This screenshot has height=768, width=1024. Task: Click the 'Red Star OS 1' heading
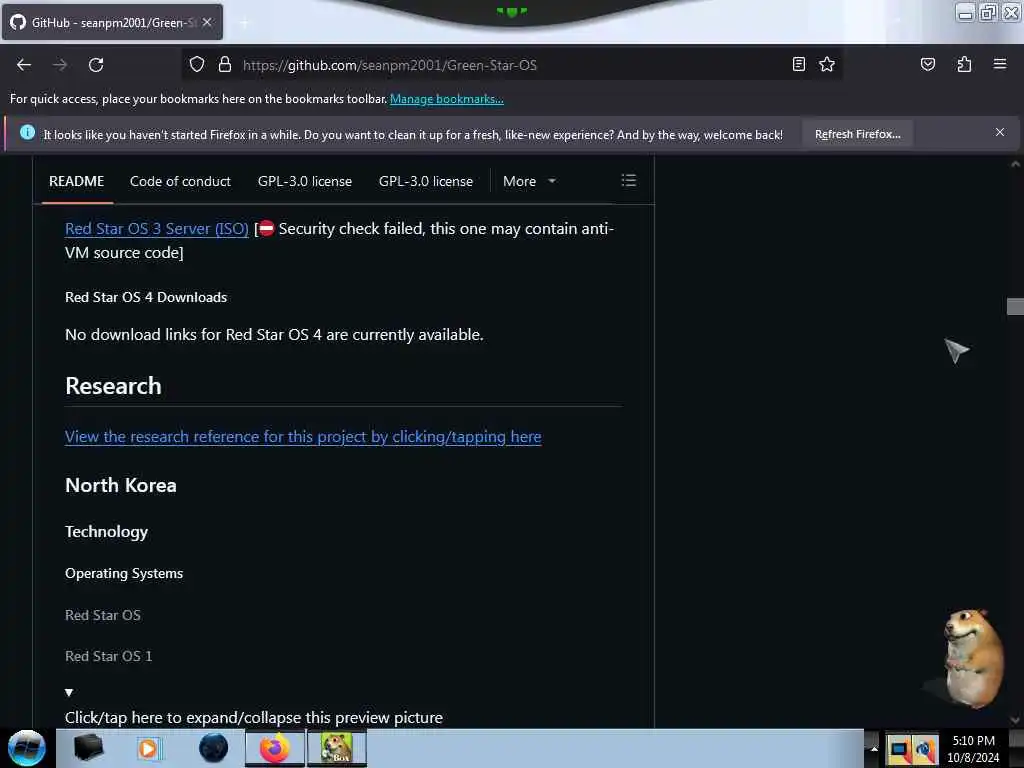(x=108, y=656)
